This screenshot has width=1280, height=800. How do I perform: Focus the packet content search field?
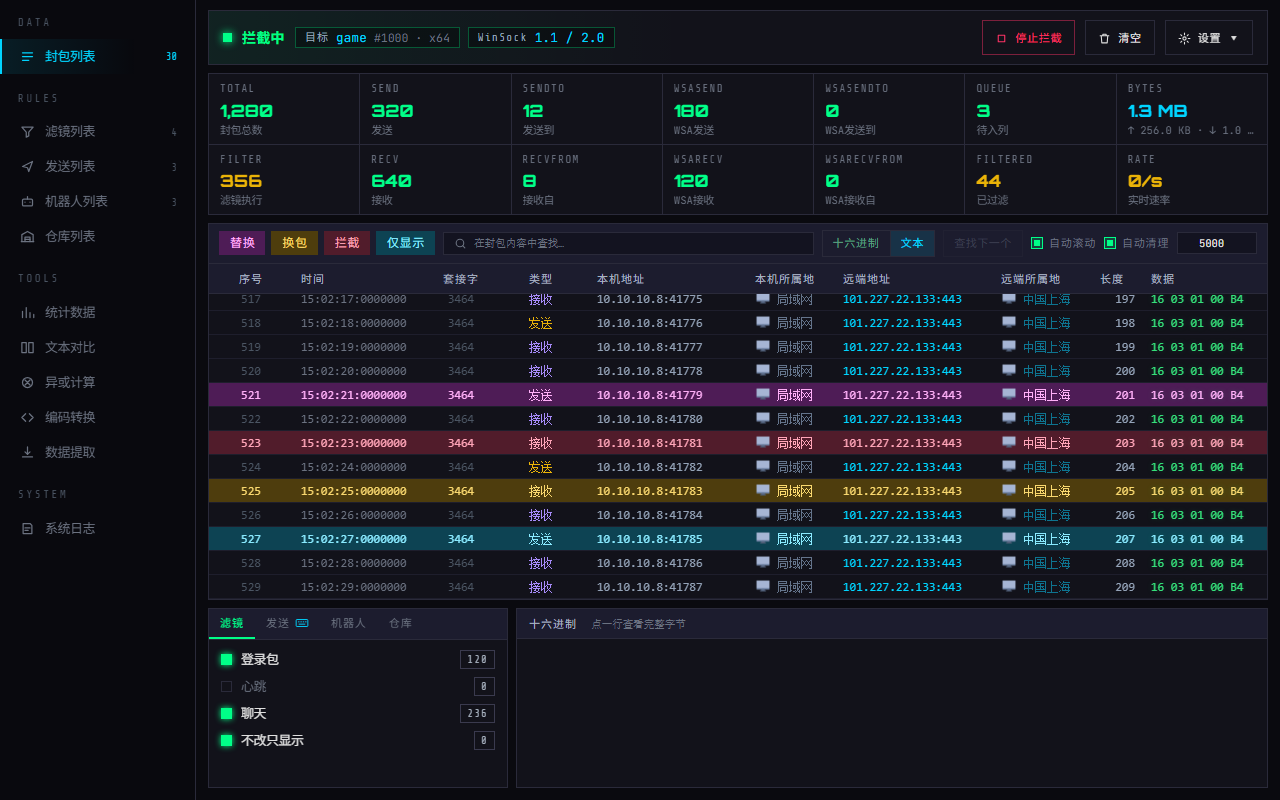pos(628,243)
